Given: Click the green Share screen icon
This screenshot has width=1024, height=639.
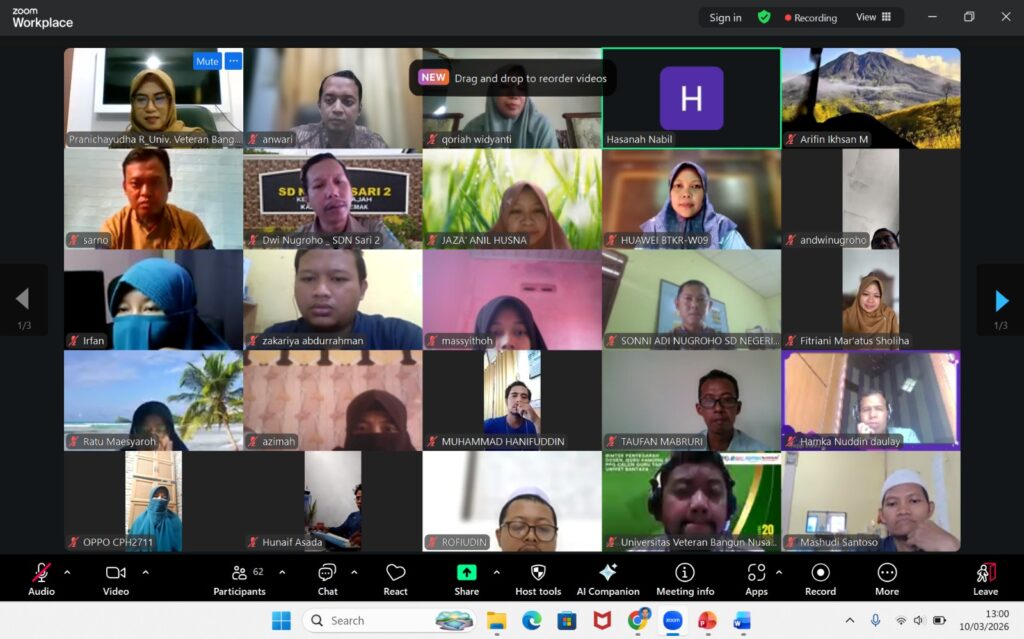Looking at the screenshot, I should [x=466, y=573].
